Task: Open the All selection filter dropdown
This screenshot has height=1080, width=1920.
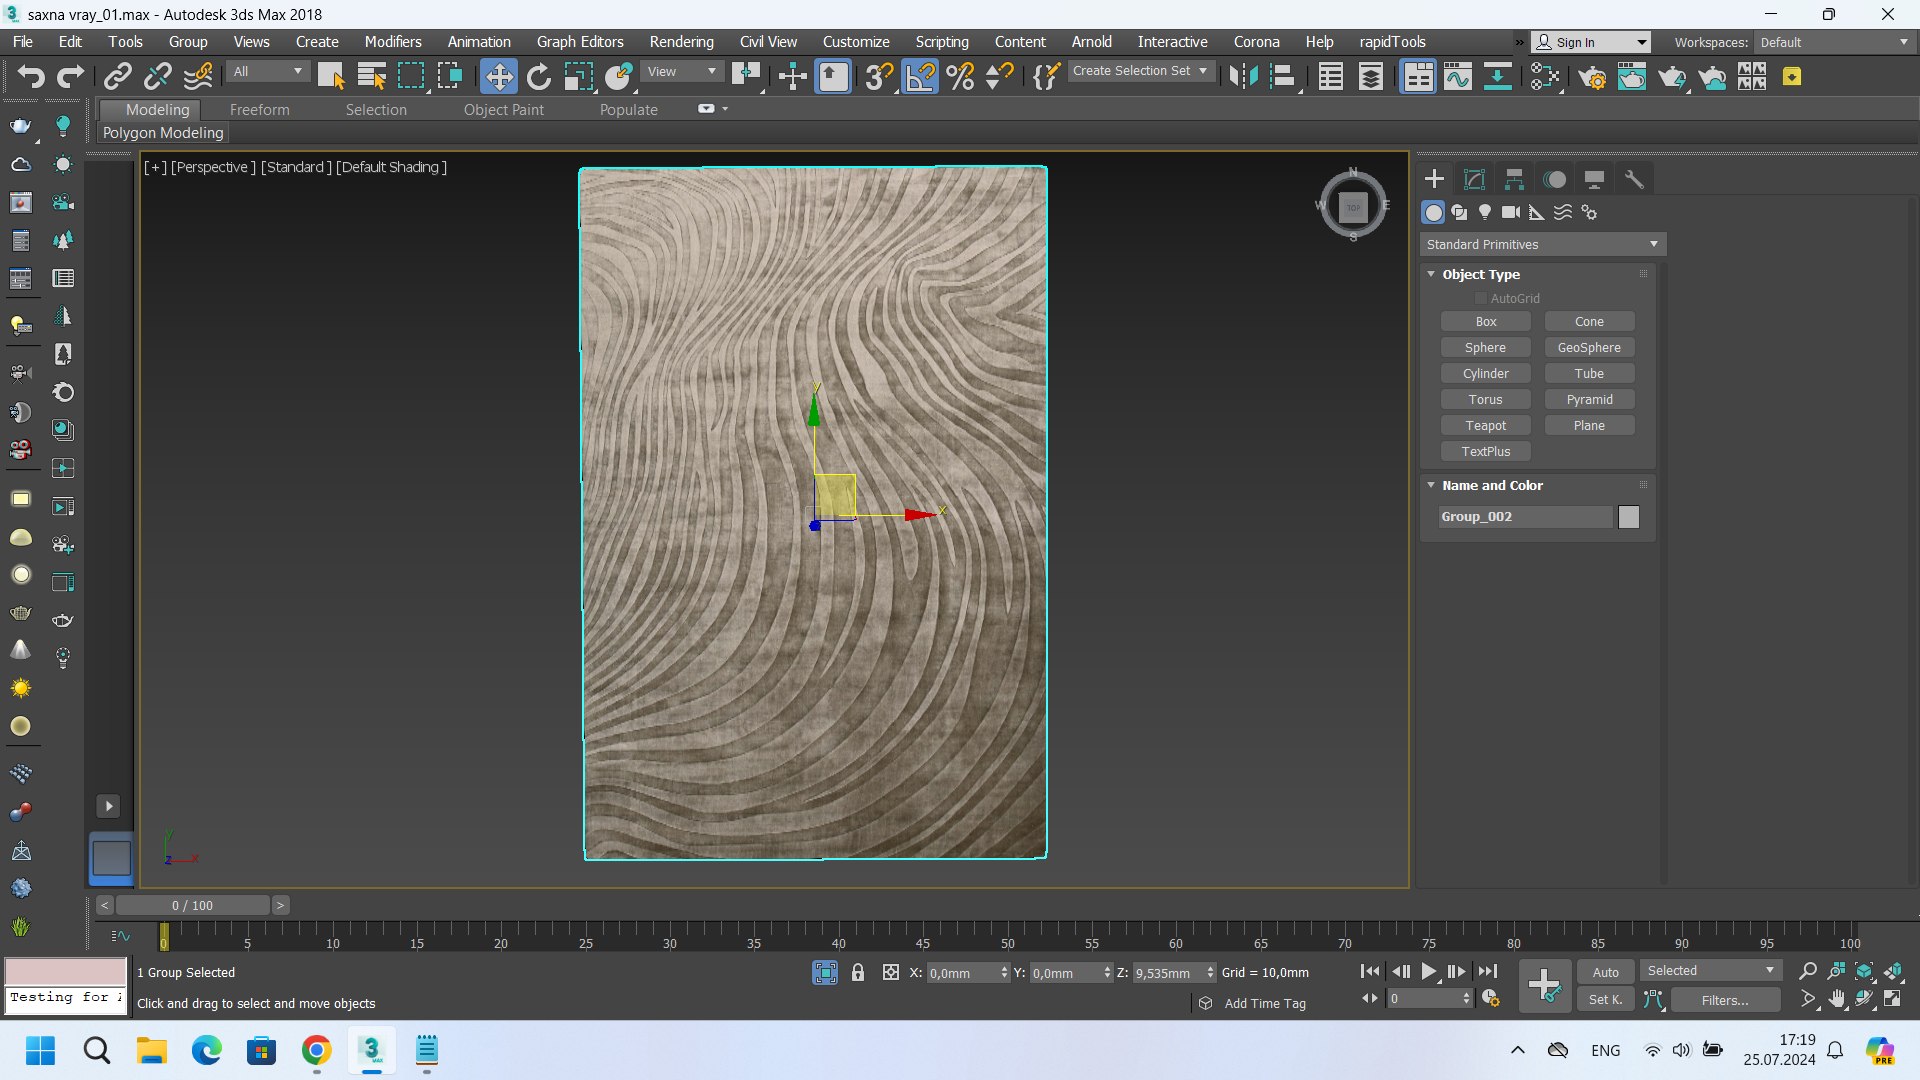Action: click(x=268, y=71)
